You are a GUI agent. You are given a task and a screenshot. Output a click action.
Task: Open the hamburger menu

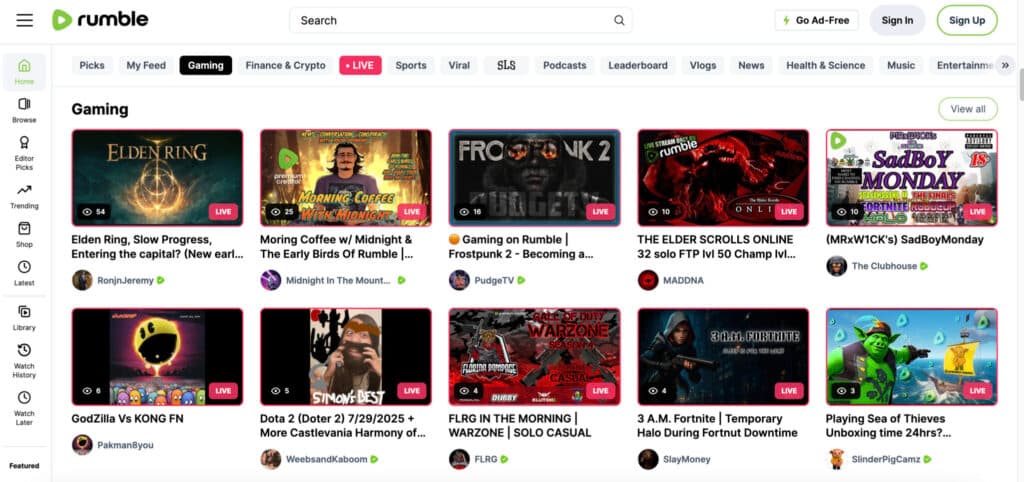coord(24,20)
